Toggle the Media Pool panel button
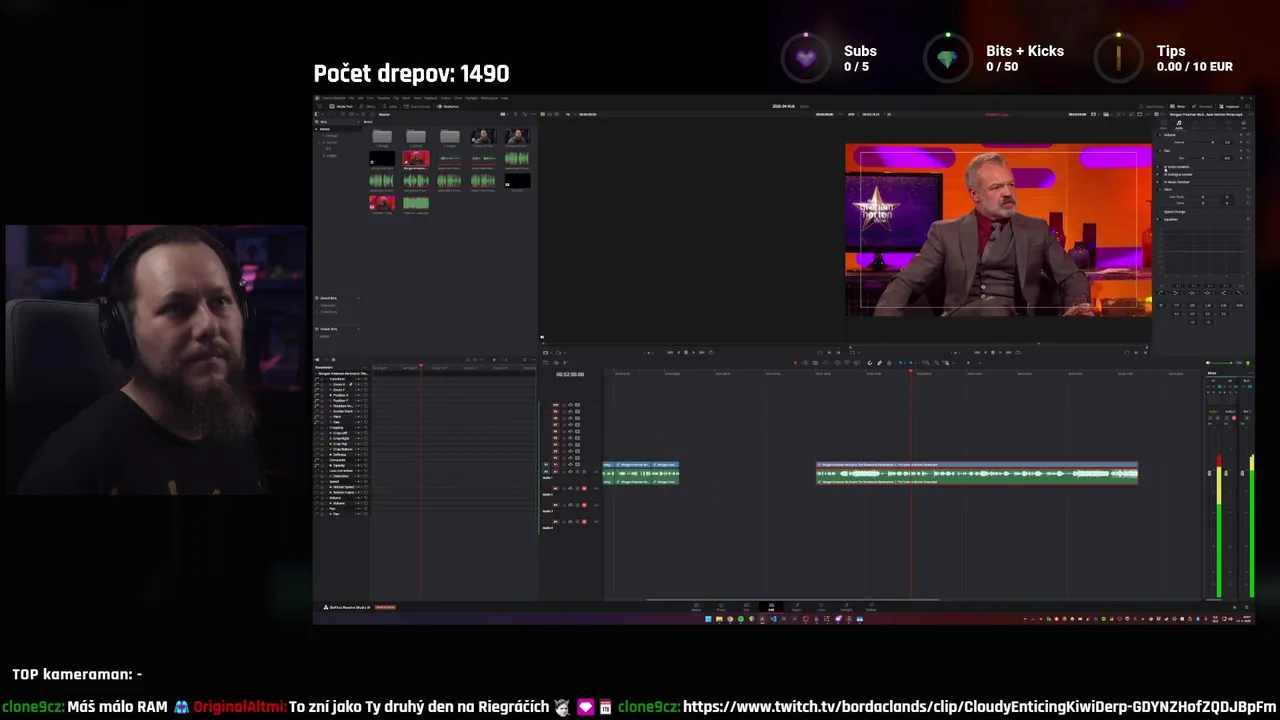Image resolution: width=1280 pixels, height=720 pixels. point(341,106)
